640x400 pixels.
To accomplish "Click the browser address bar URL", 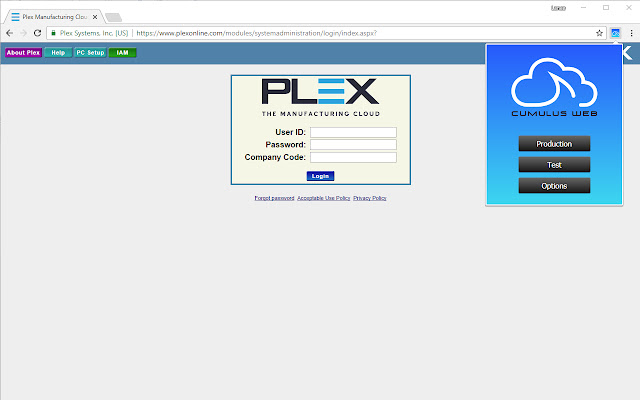I will click(256, 33).
